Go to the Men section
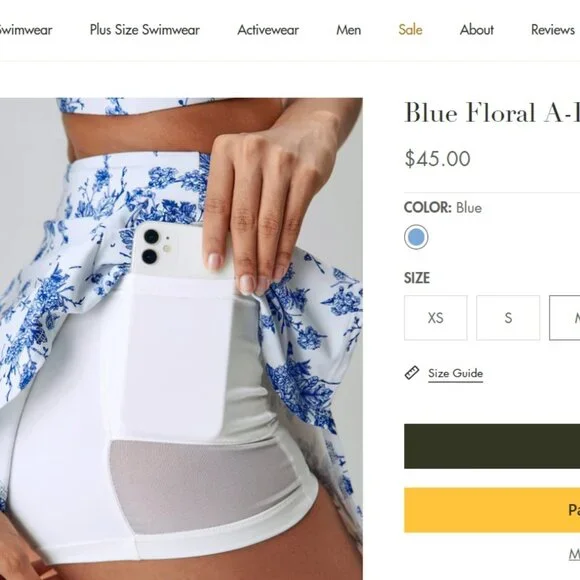The height and width of the screenshot is (580, 580). 348,30
